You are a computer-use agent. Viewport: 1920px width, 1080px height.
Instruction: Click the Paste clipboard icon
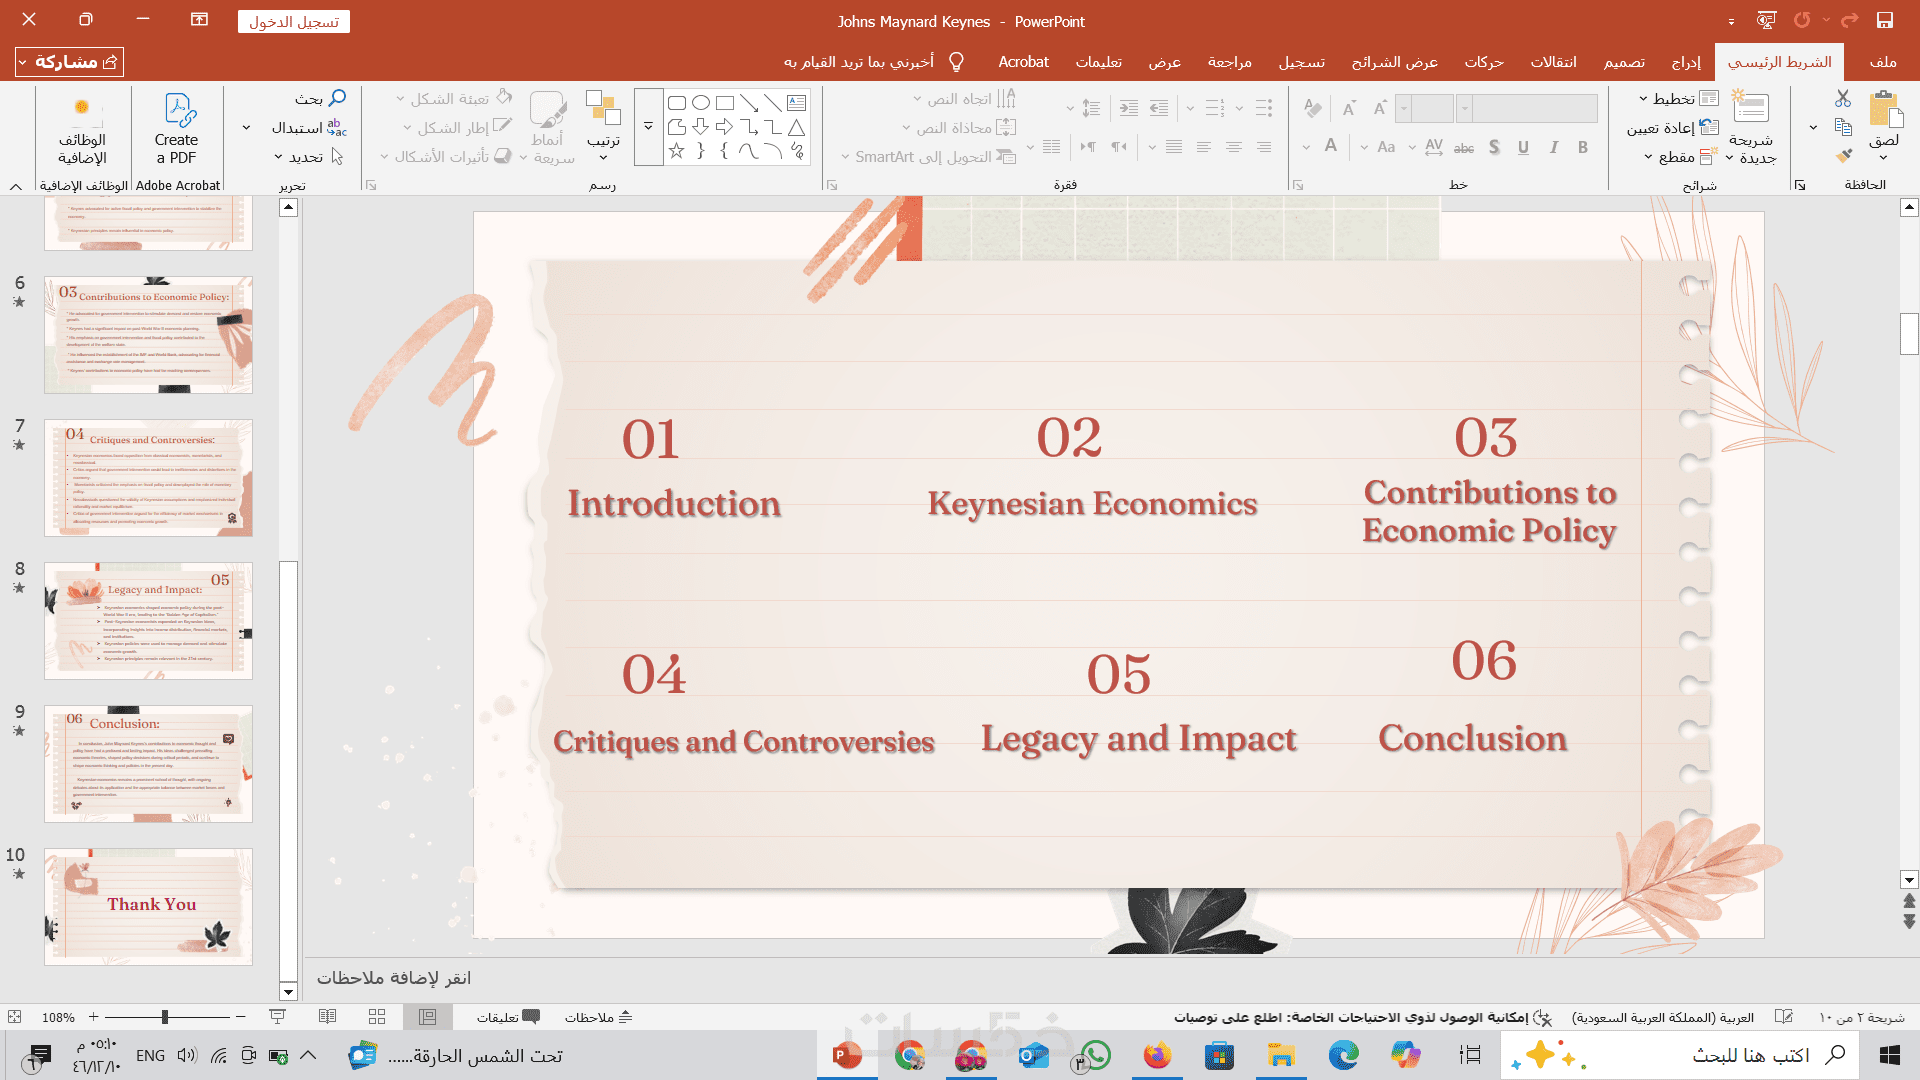coord(1884,108)
